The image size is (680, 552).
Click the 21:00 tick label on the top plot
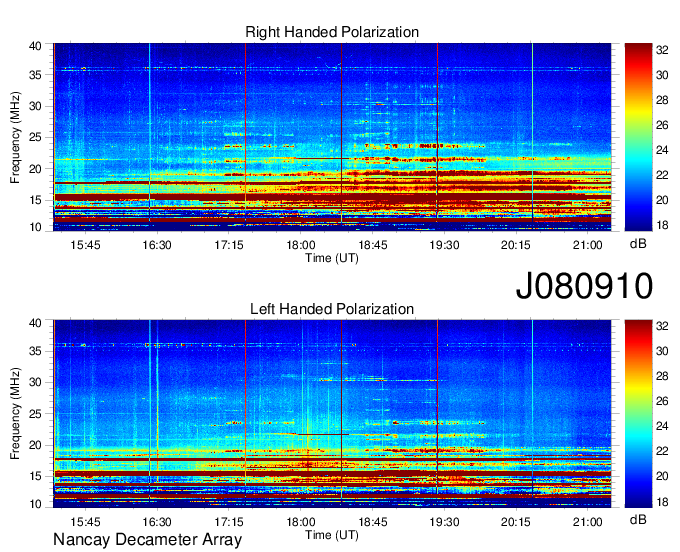588,245
